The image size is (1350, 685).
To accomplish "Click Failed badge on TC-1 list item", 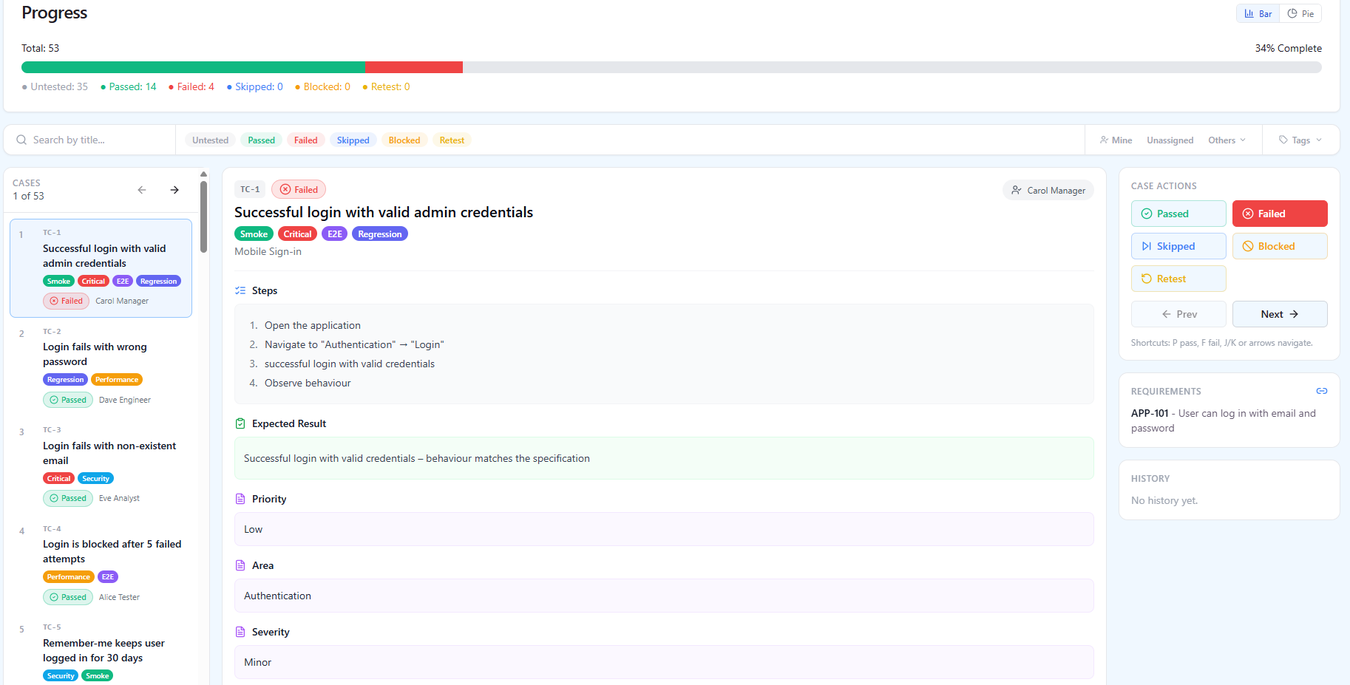I will click(x=66, y=301).
